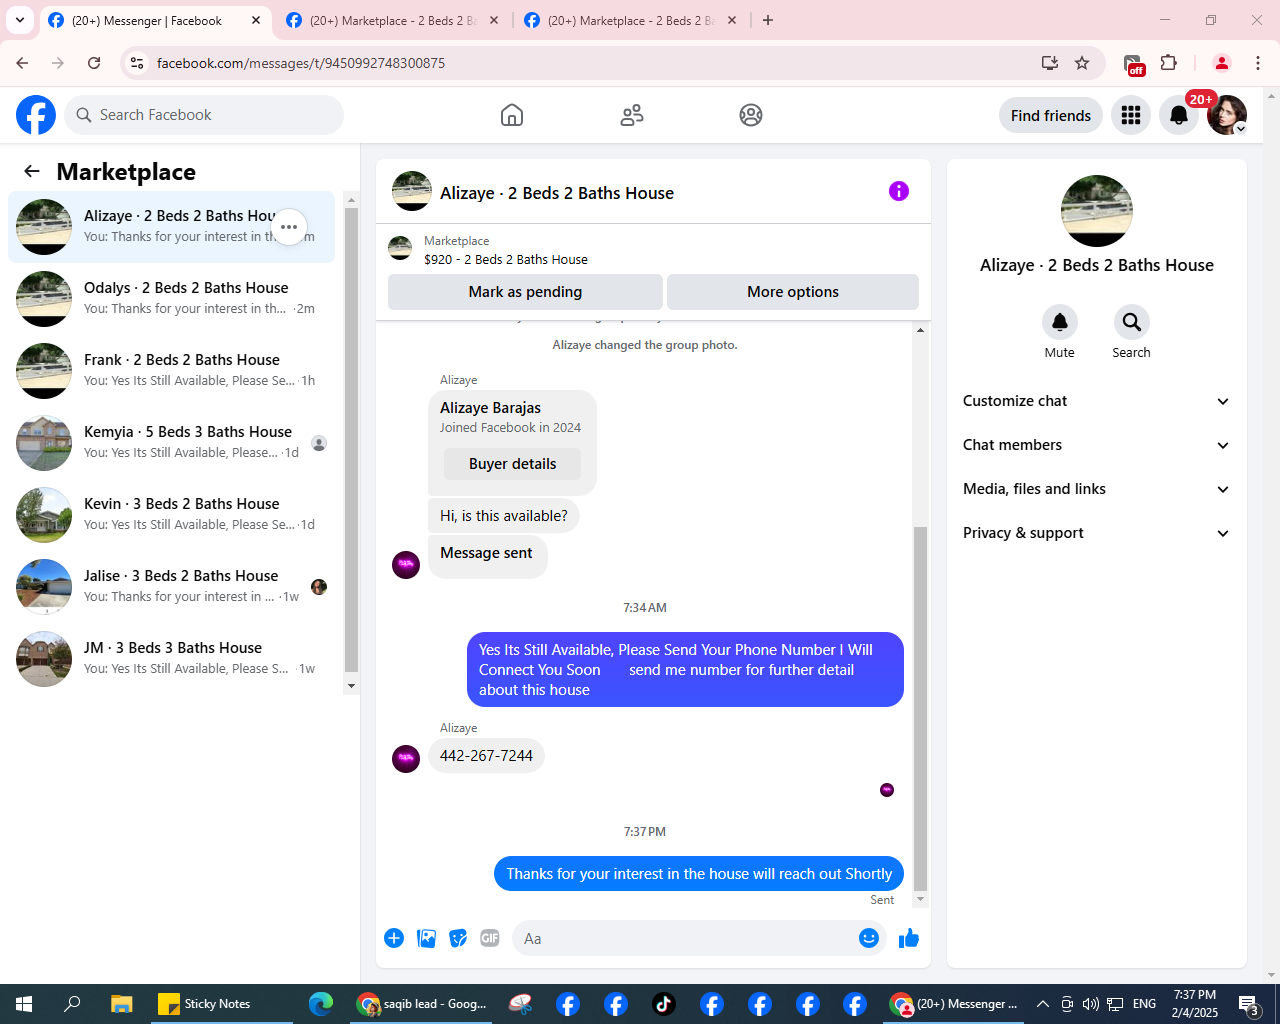The width and height of the screenshot is (1280, 1024).
Task: Click the page vertical scrollbar down arrow
Action: click(1272, 975)
